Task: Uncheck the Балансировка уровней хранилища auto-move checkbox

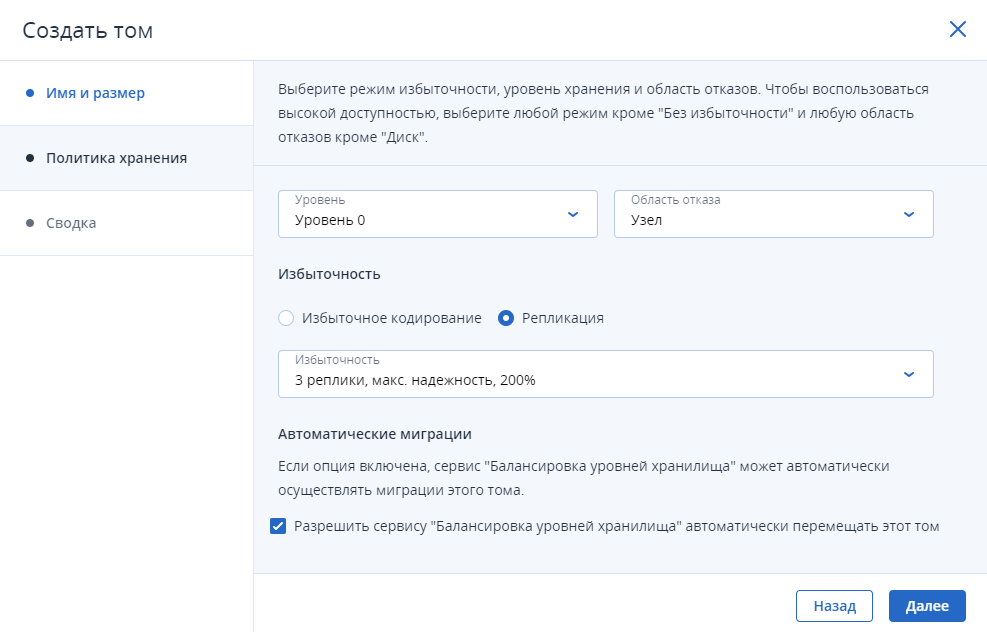Action: pos(278,526)
